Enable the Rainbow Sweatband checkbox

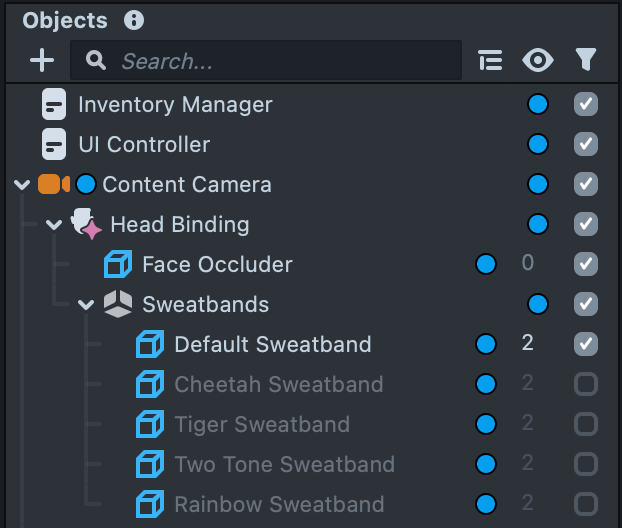(586, 504)
